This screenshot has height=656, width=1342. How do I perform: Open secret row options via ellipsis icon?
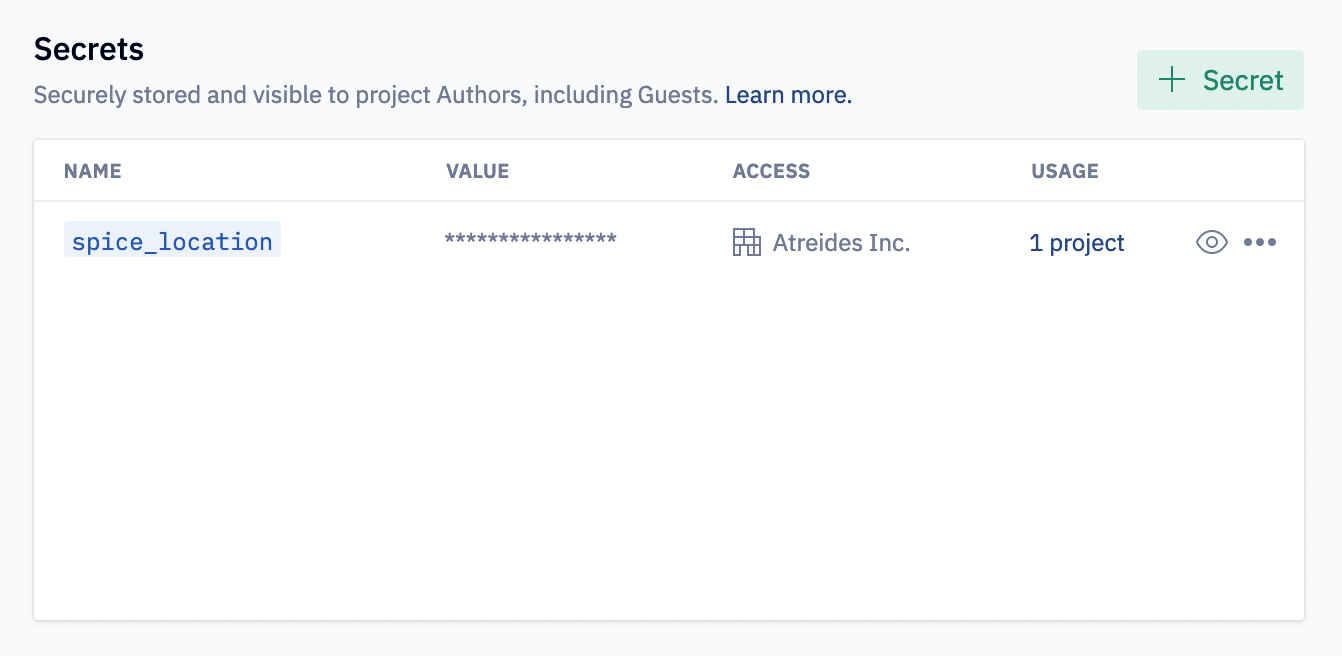pos(1261,242)
